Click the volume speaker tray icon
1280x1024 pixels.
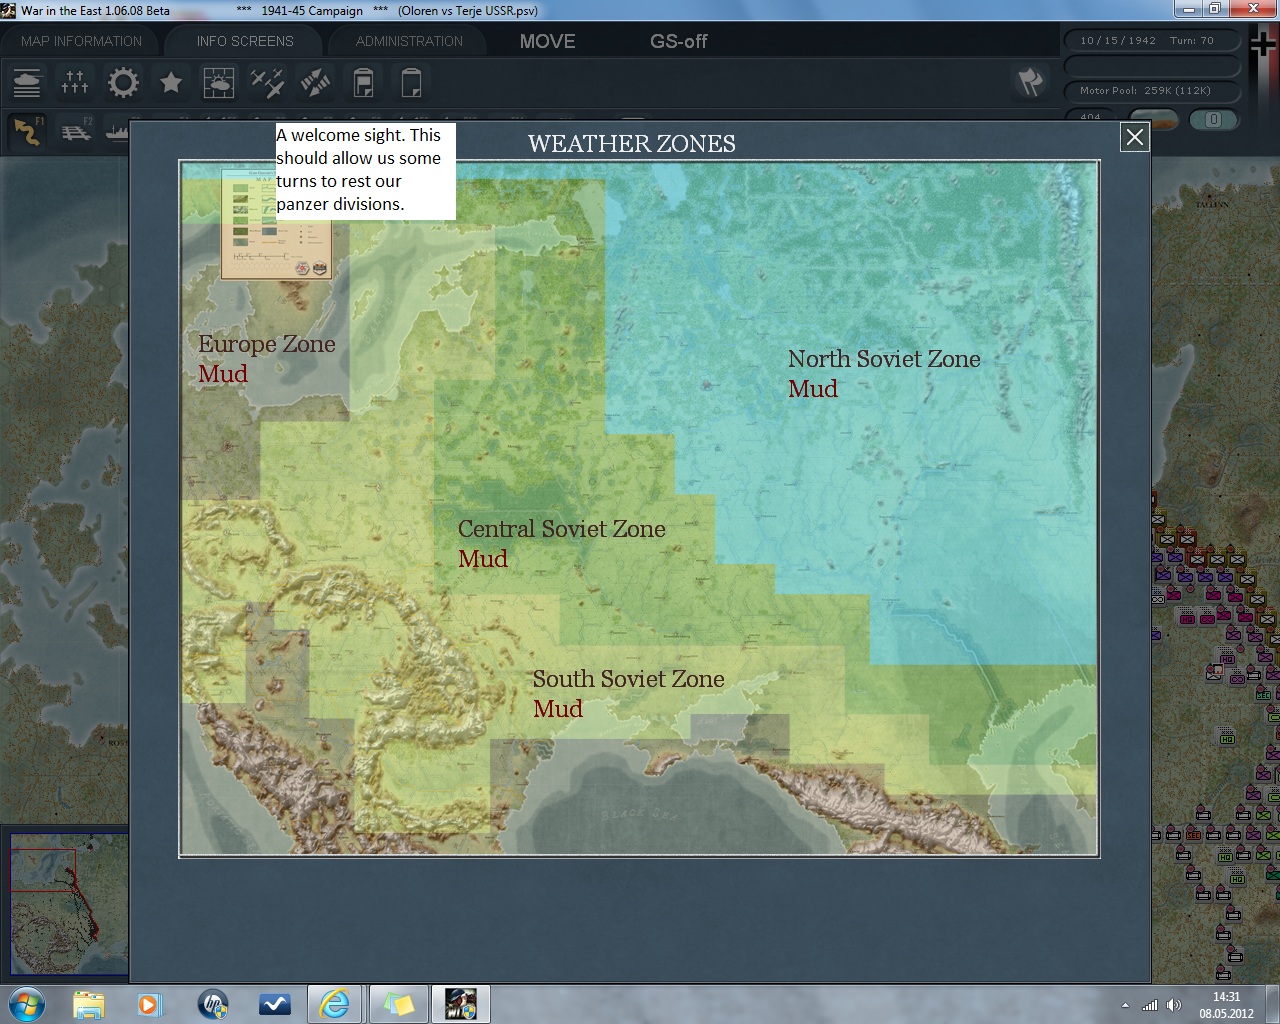tap(1174, 1005)
